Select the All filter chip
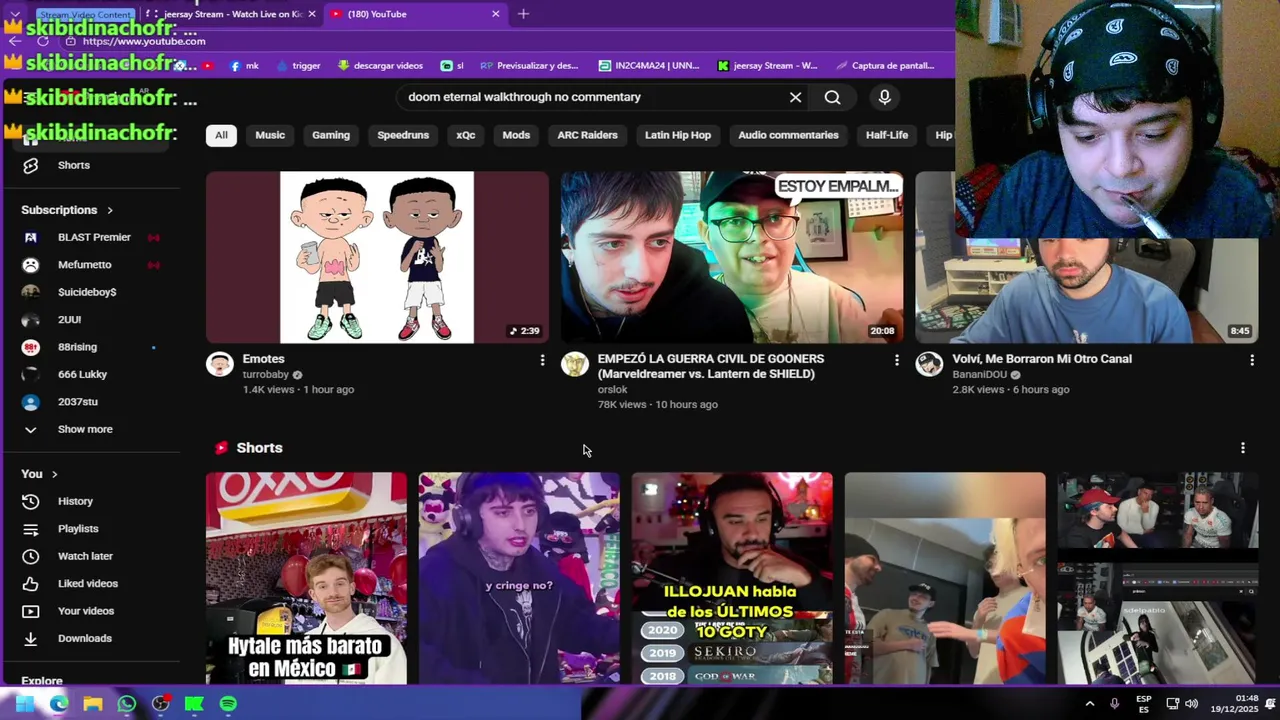The image size is (1280, 720). (221, 135)
